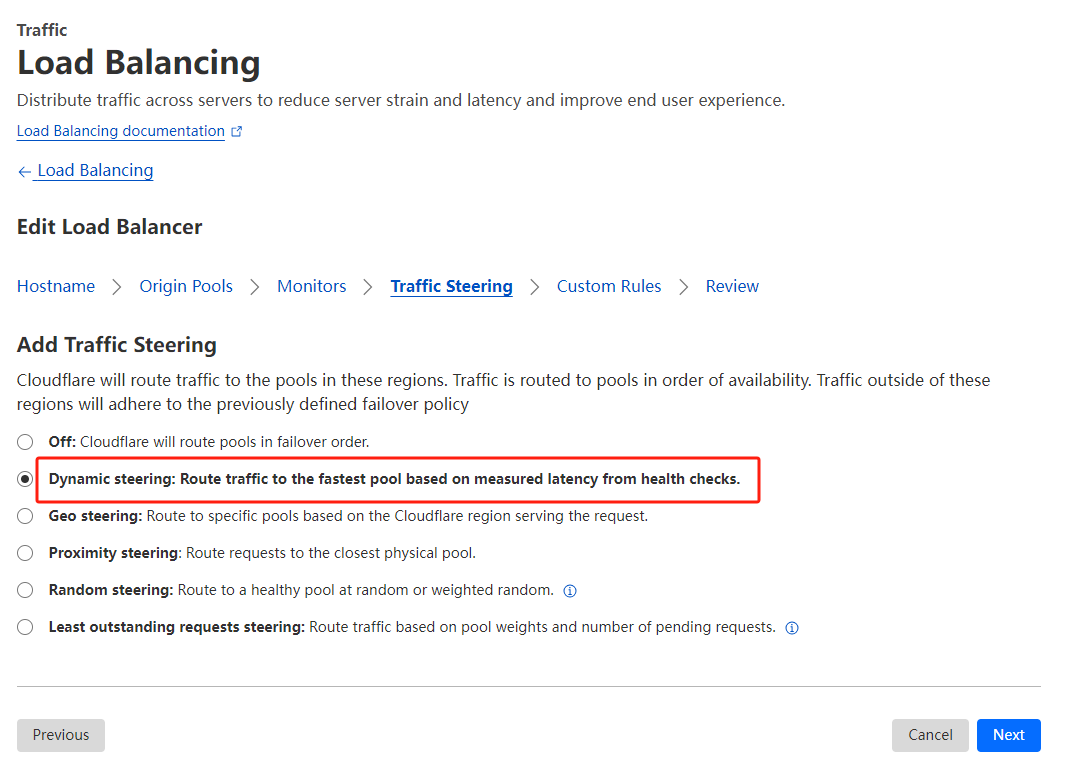Screen dimensions: 1078x765
Task: Open the Origin Pools step
Action: tap(186, 286)
